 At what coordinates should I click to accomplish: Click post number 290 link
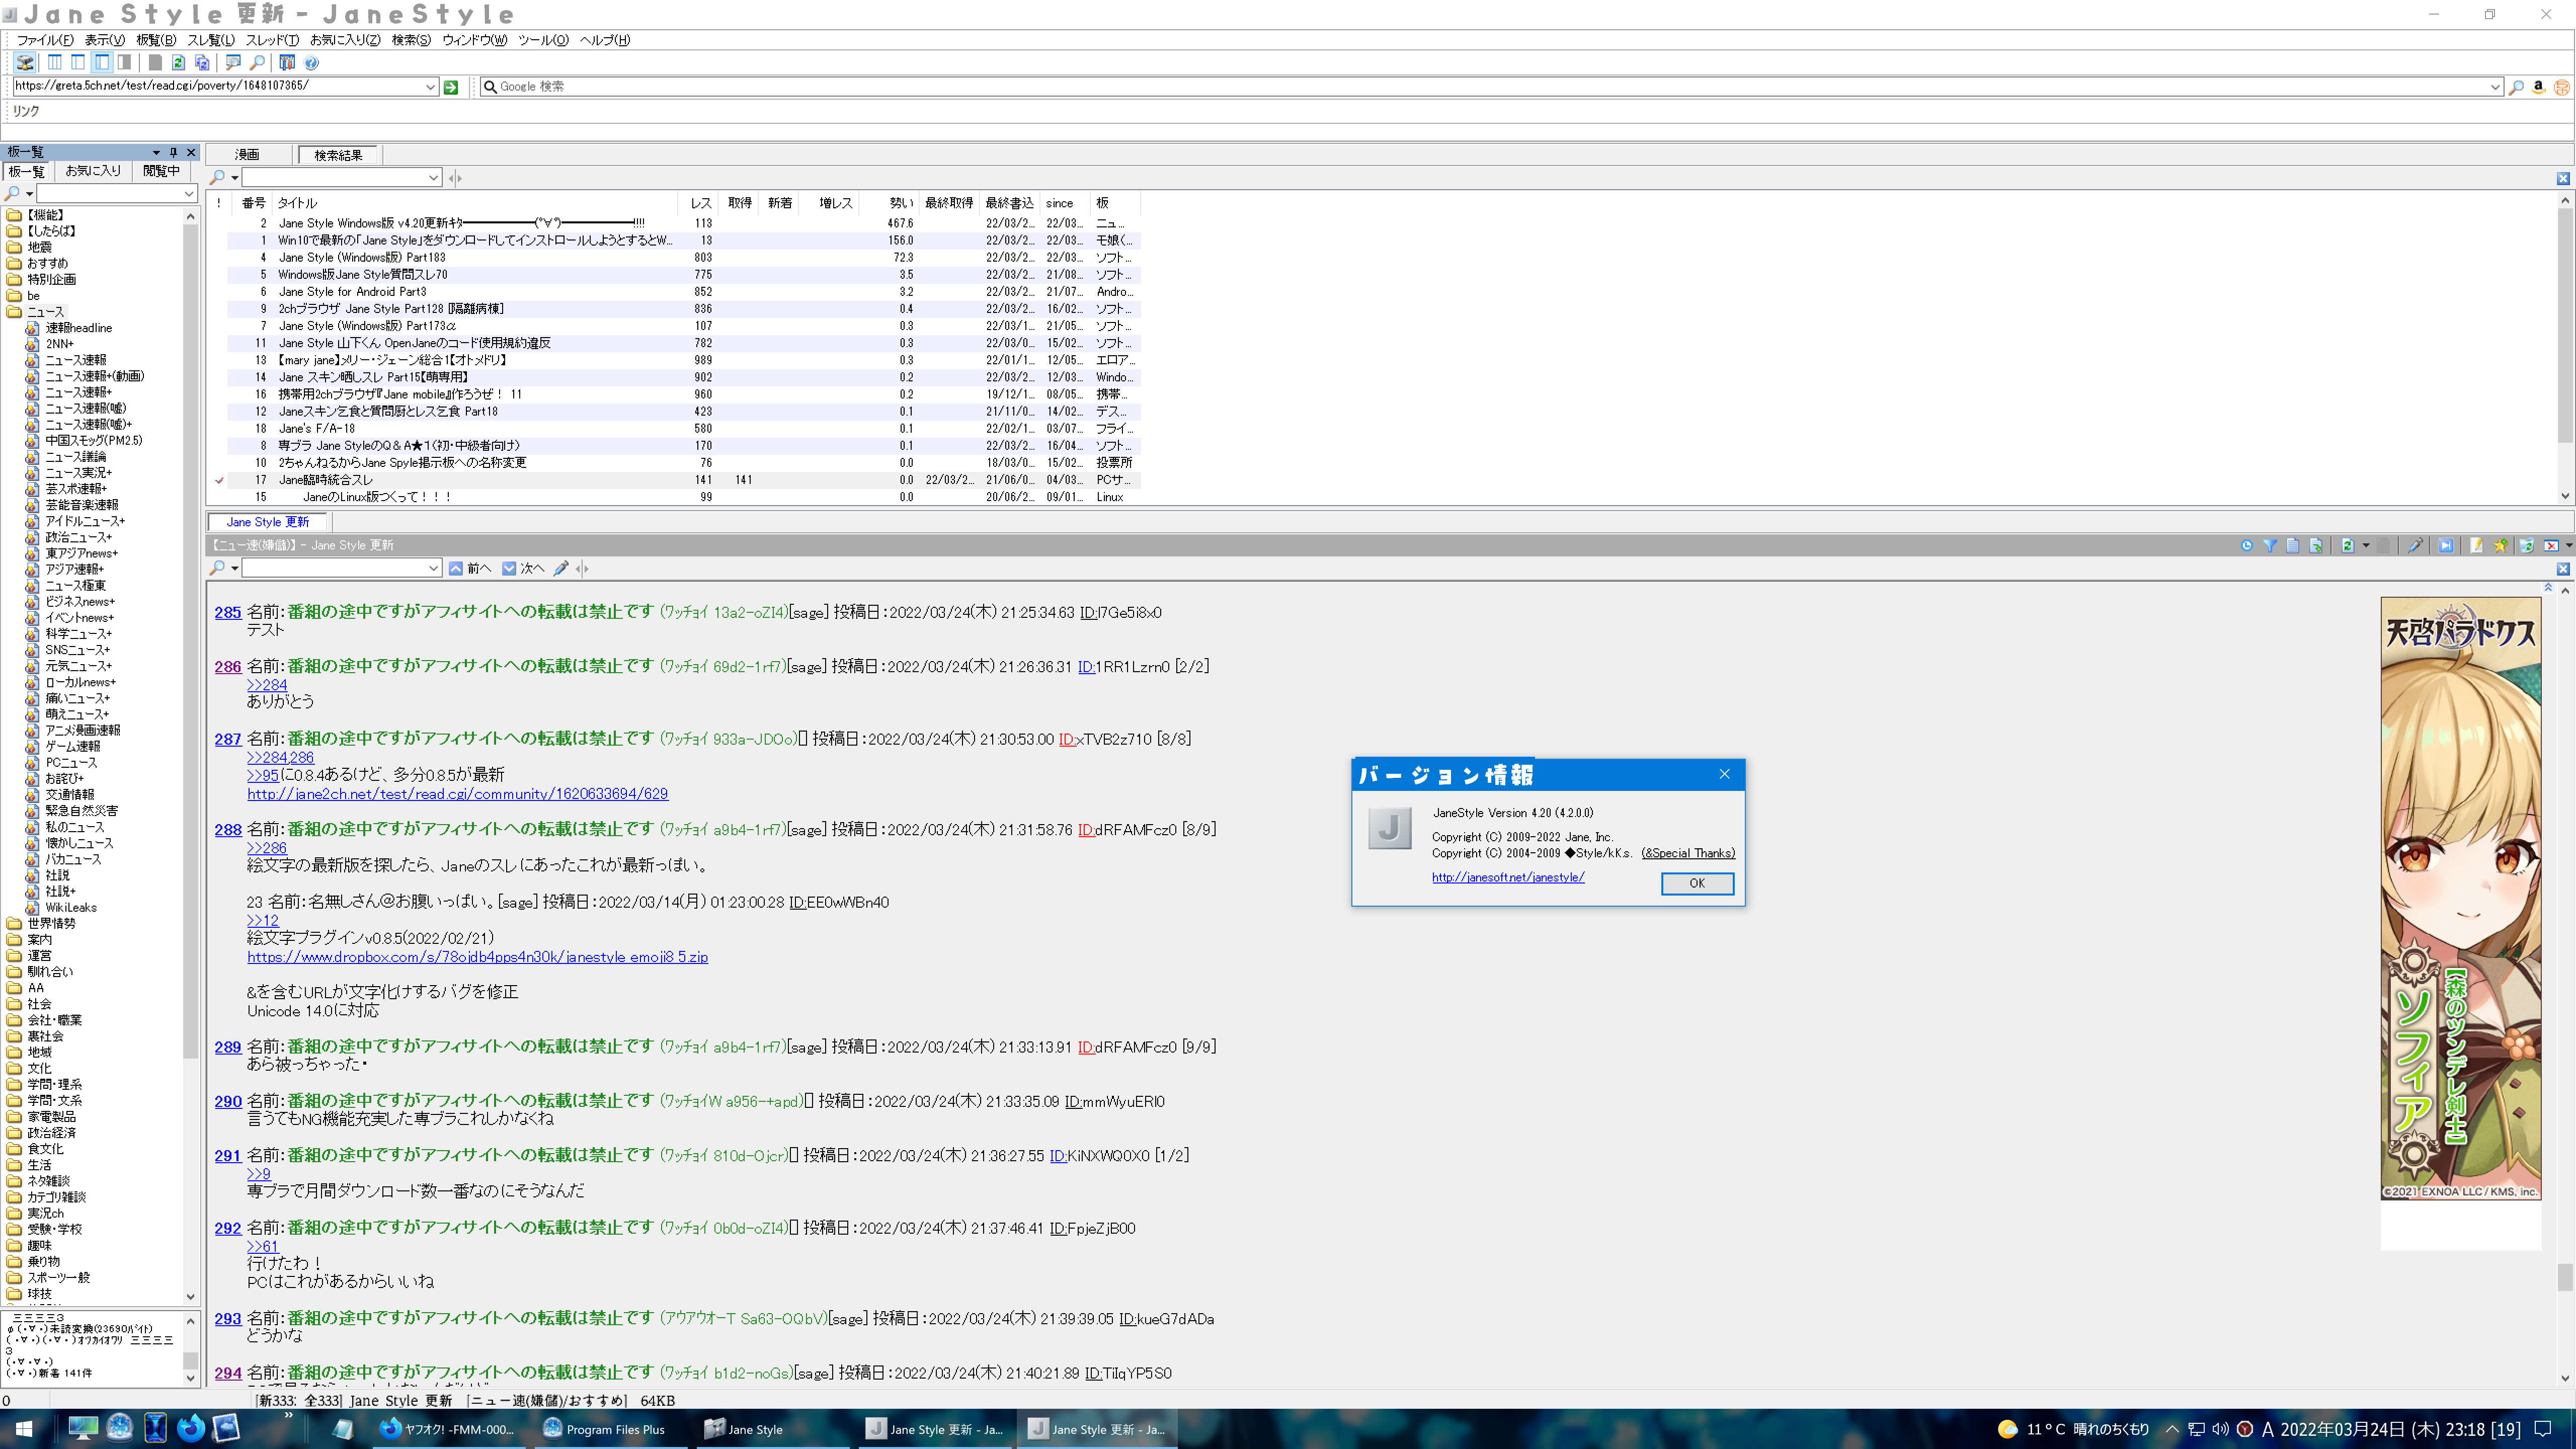click(228, 1101)
